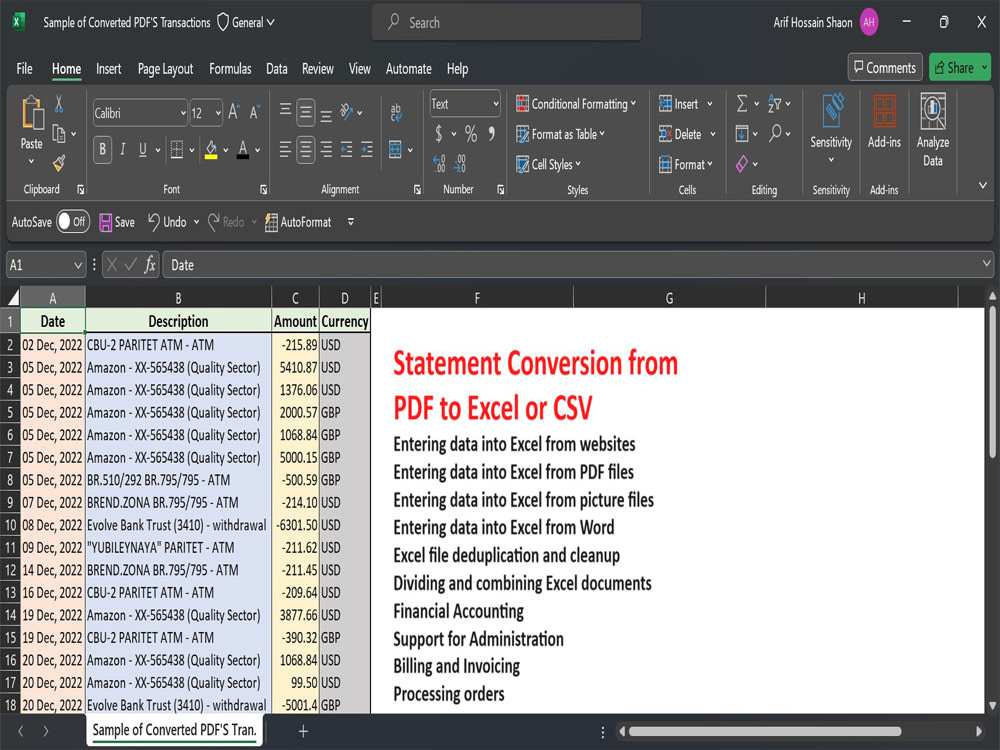Open Add-ins button
This screenshot has height=750, width=1000.
point(884,121)
